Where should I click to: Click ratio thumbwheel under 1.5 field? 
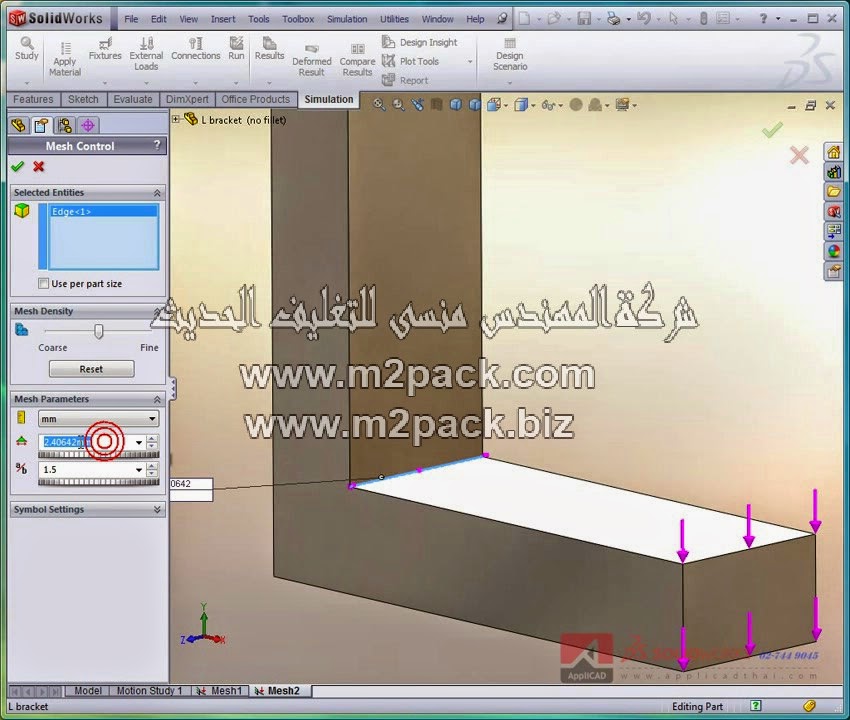(99, 481)
